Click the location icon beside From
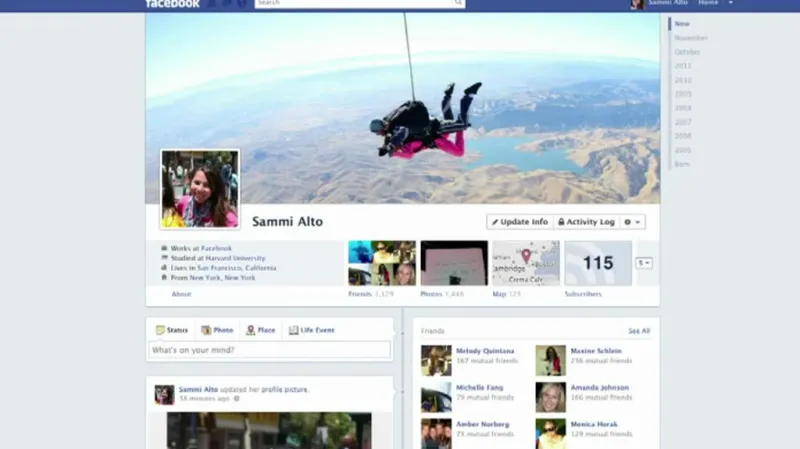The image size is (800, 449). coord(164,277)
